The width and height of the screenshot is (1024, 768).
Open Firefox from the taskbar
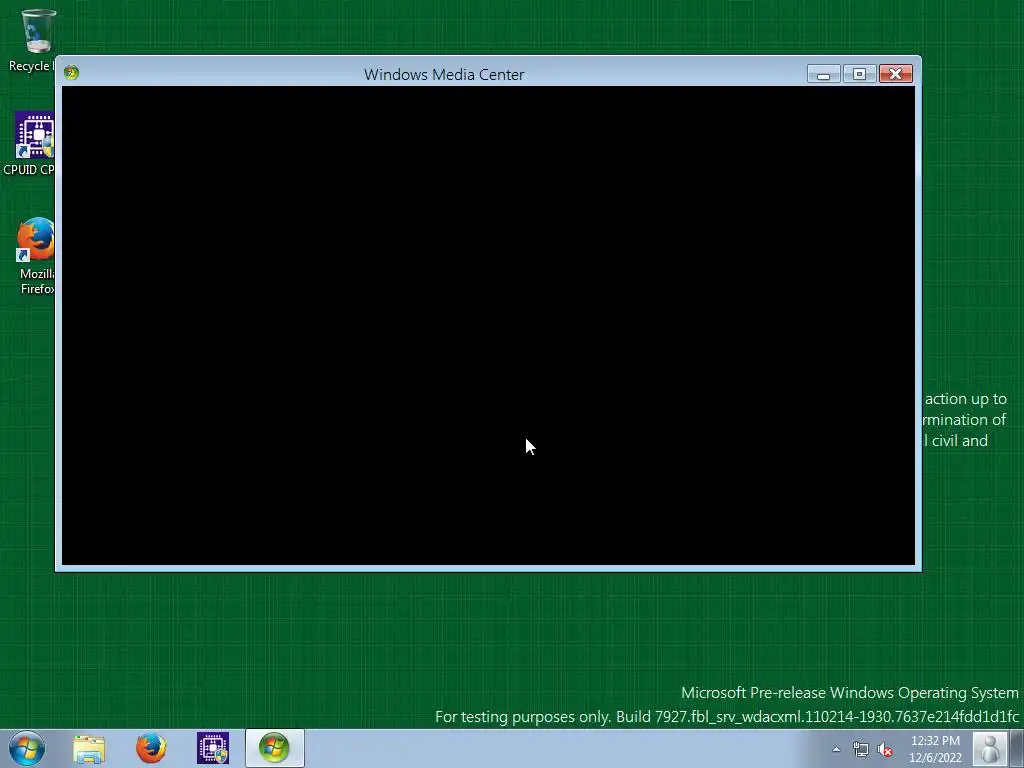click(x=151, y=748)
